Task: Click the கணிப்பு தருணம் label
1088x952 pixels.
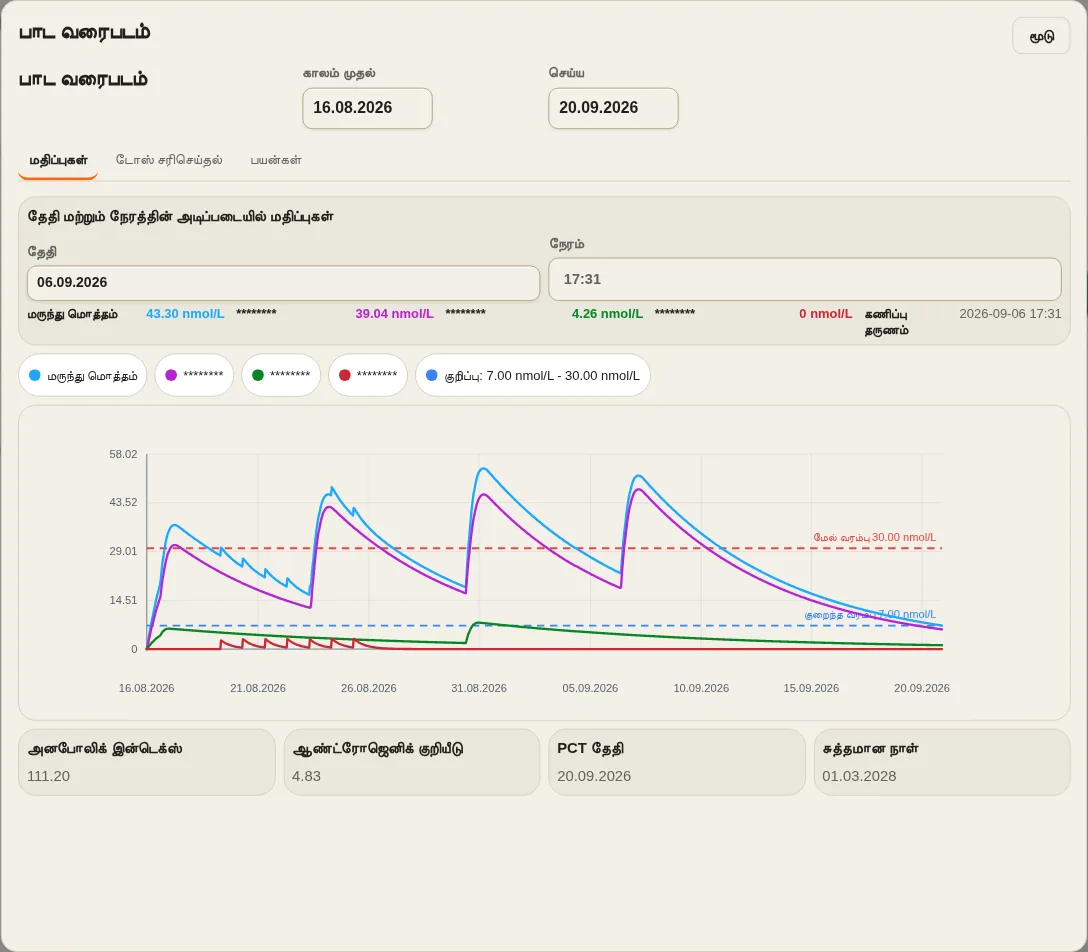Action: point(886,323)
